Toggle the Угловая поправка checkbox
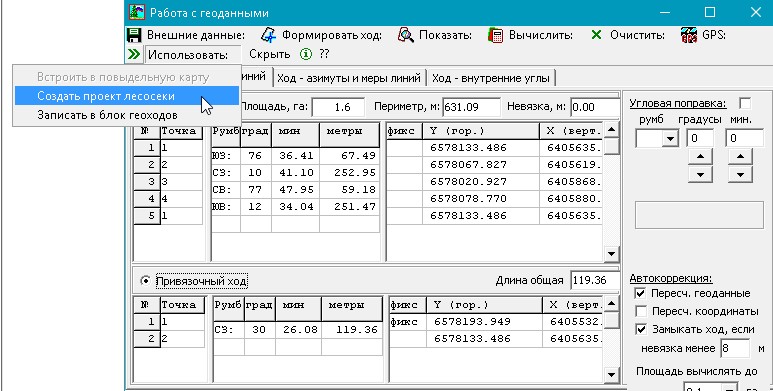Image resolution: width=773 pixels, height=391 pixels. coord(745,104)
